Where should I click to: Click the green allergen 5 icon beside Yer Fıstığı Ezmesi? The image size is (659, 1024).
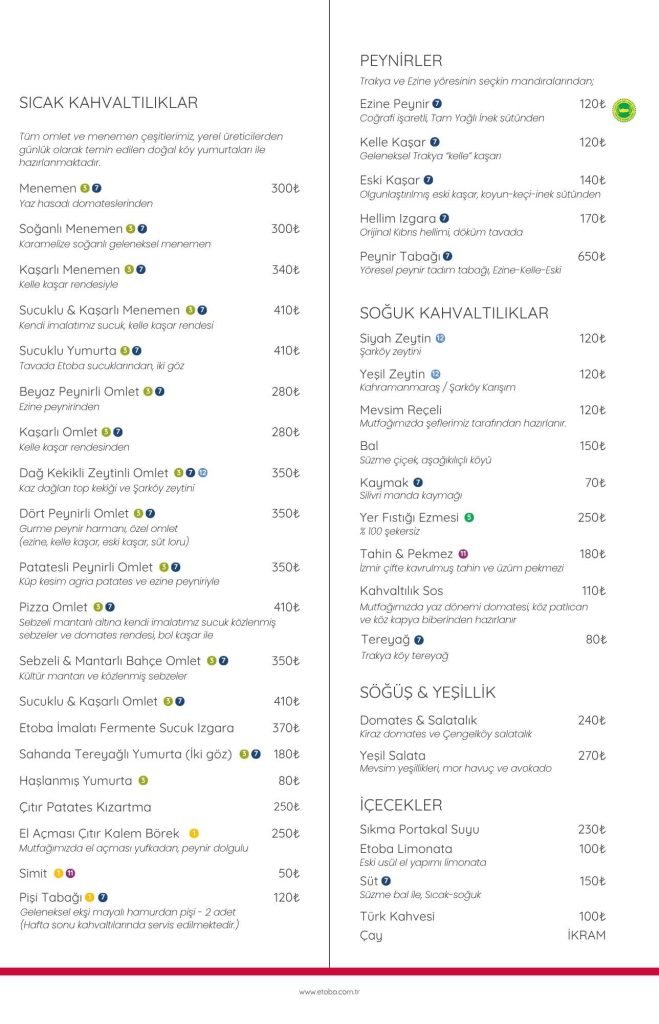coord(469,518)
